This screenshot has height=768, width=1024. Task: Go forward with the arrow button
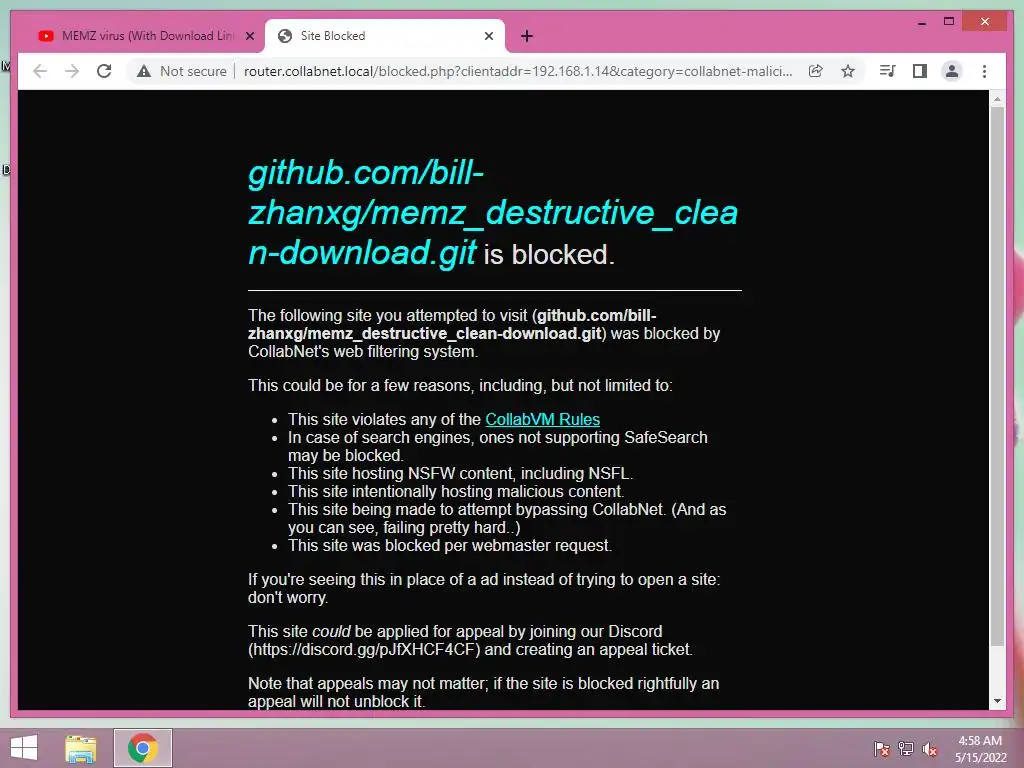pyautogui.click(x=72, y=71)
